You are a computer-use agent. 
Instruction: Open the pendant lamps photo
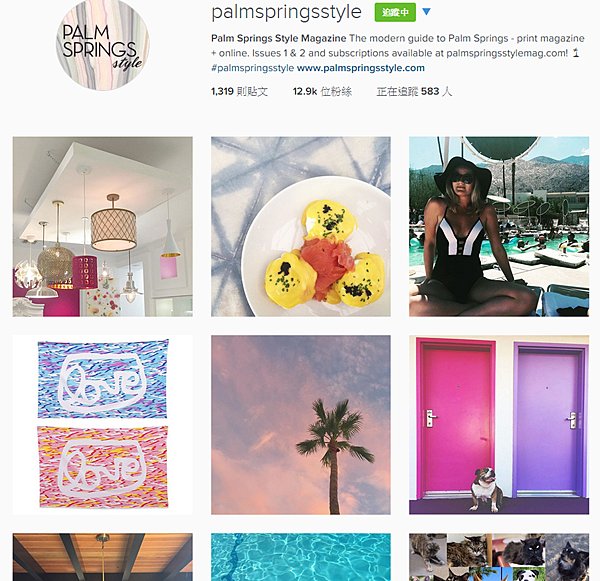(x=103, y=227)
